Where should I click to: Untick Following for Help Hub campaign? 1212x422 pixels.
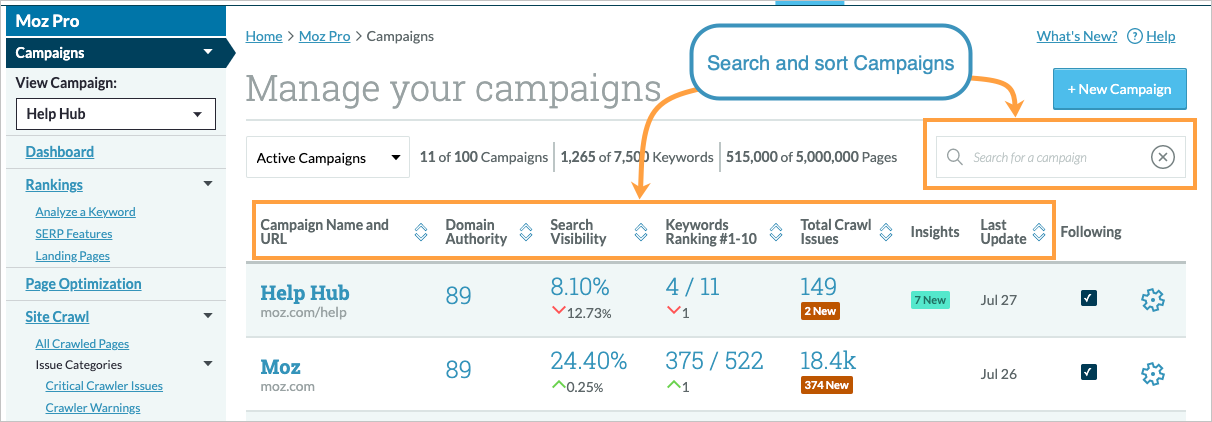coord(1089,298)
